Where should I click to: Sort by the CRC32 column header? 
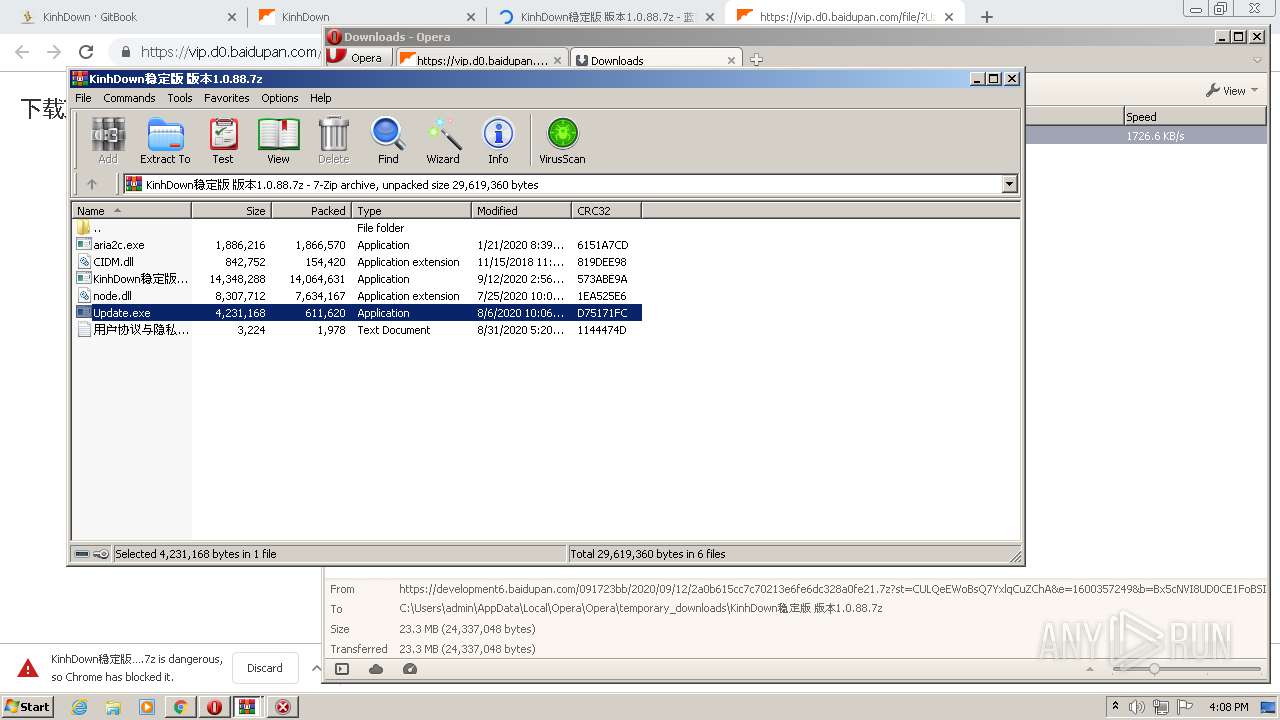(606, 210)
